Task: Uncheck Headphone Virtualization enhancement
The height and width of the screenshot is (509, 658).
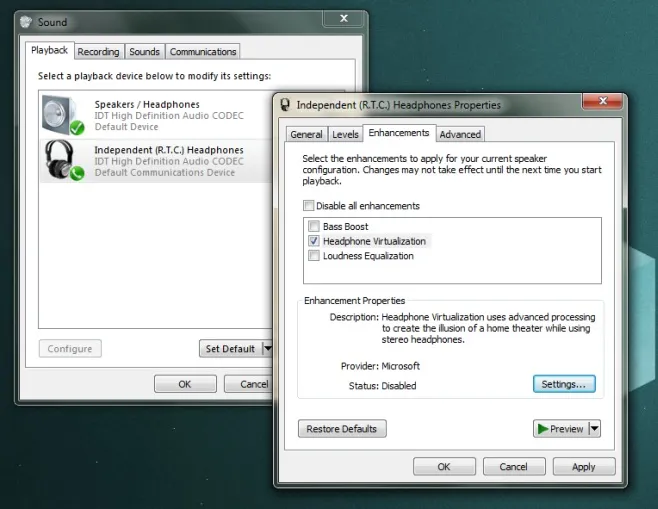Action: pos(314,241)
